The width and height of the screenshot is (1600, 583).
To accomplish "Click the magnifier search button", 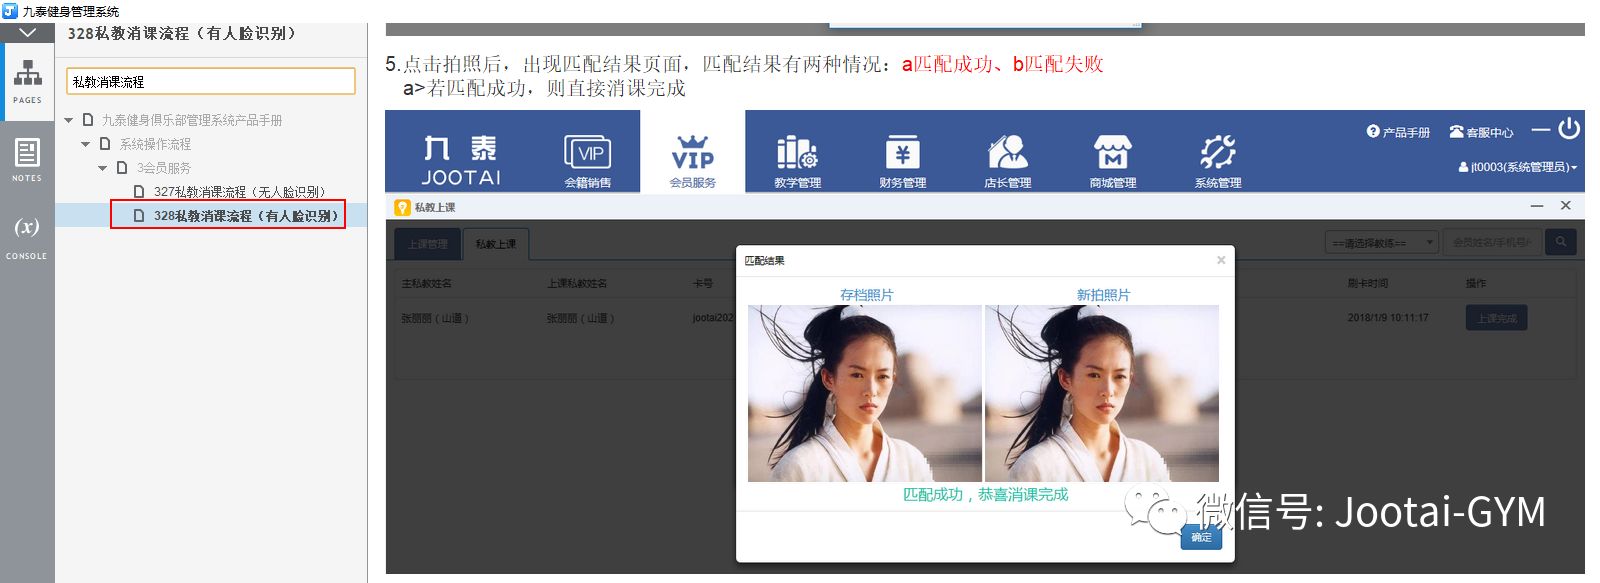I will pos(1561,242).
